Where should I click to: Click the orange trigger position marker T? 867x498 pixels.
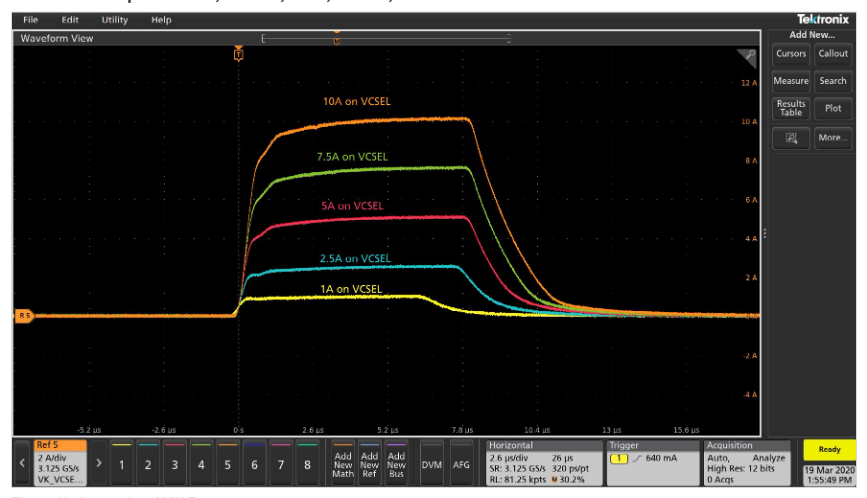238,54
